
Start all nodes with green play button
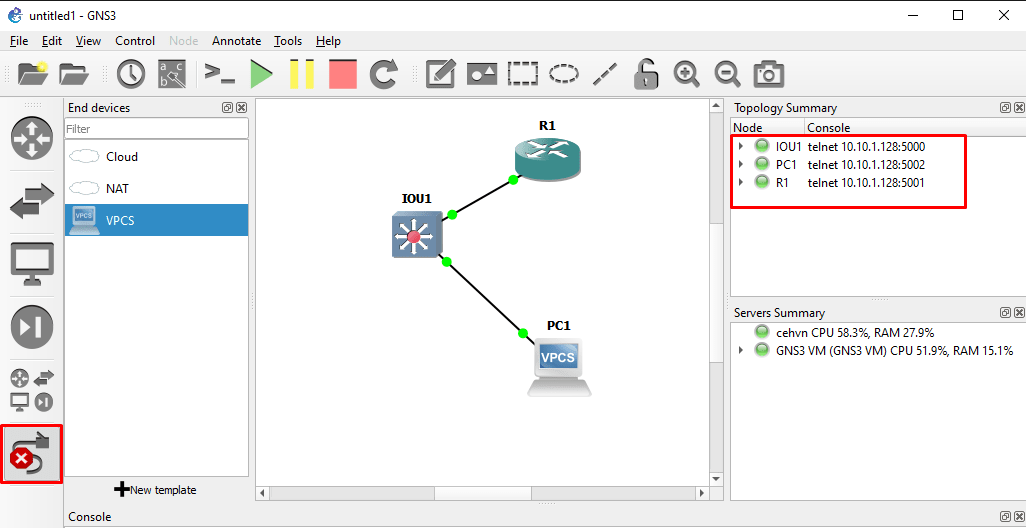[262, 74]
